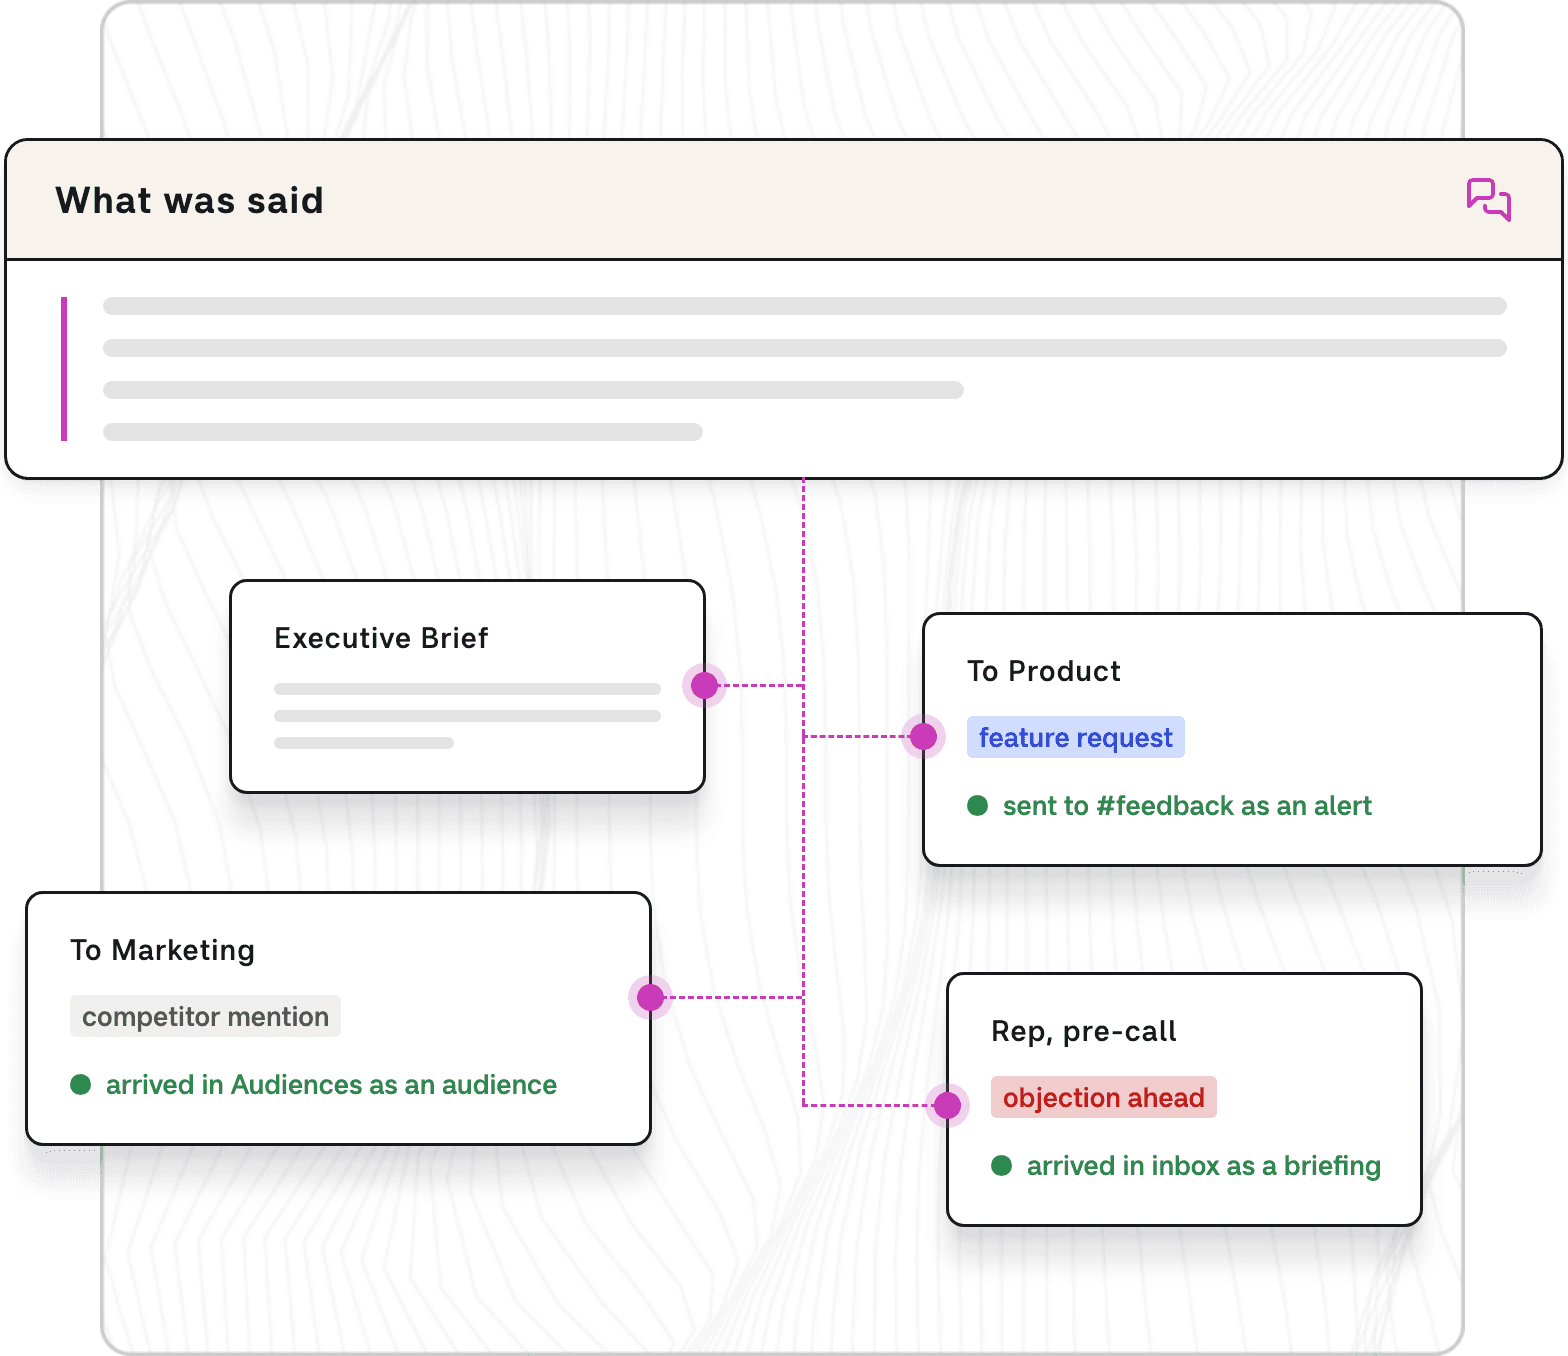The width and height of the screenshot is (1568, 1356).
Task: Click the "feature request" tag
Action: tap(1076, 737)
